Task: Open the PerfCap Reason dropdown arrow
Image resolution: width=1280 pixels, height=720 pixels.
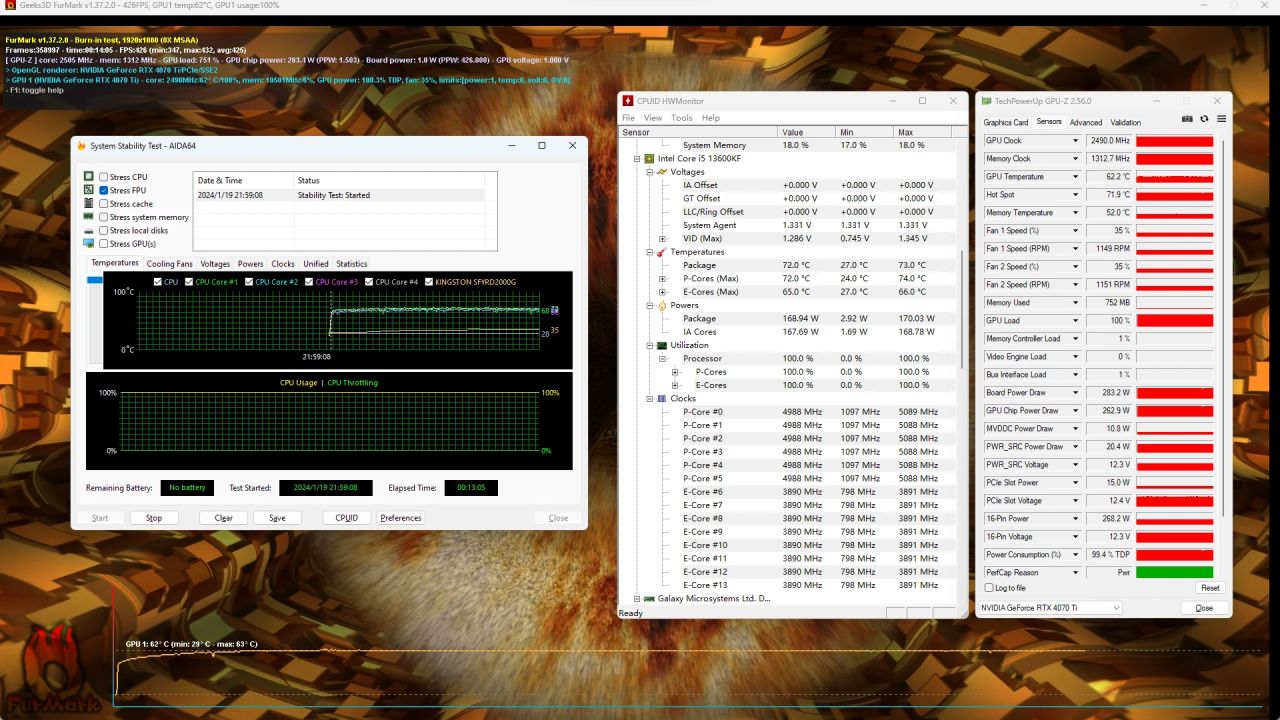Action: point(1076,573)
